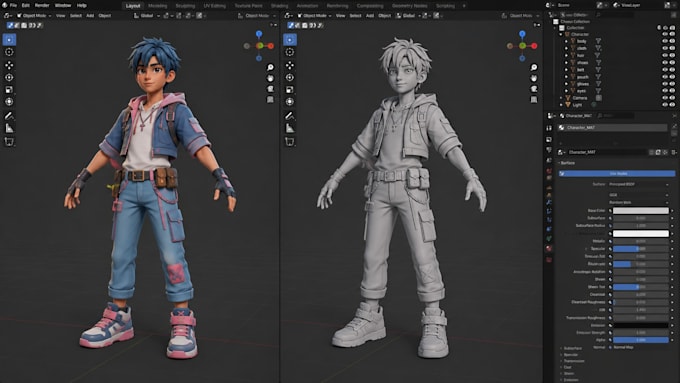The width and height of the screenshot is (680, 383).
Task: Click navigation gizmo red axis, right viewport
Action: tap(534, 46)
